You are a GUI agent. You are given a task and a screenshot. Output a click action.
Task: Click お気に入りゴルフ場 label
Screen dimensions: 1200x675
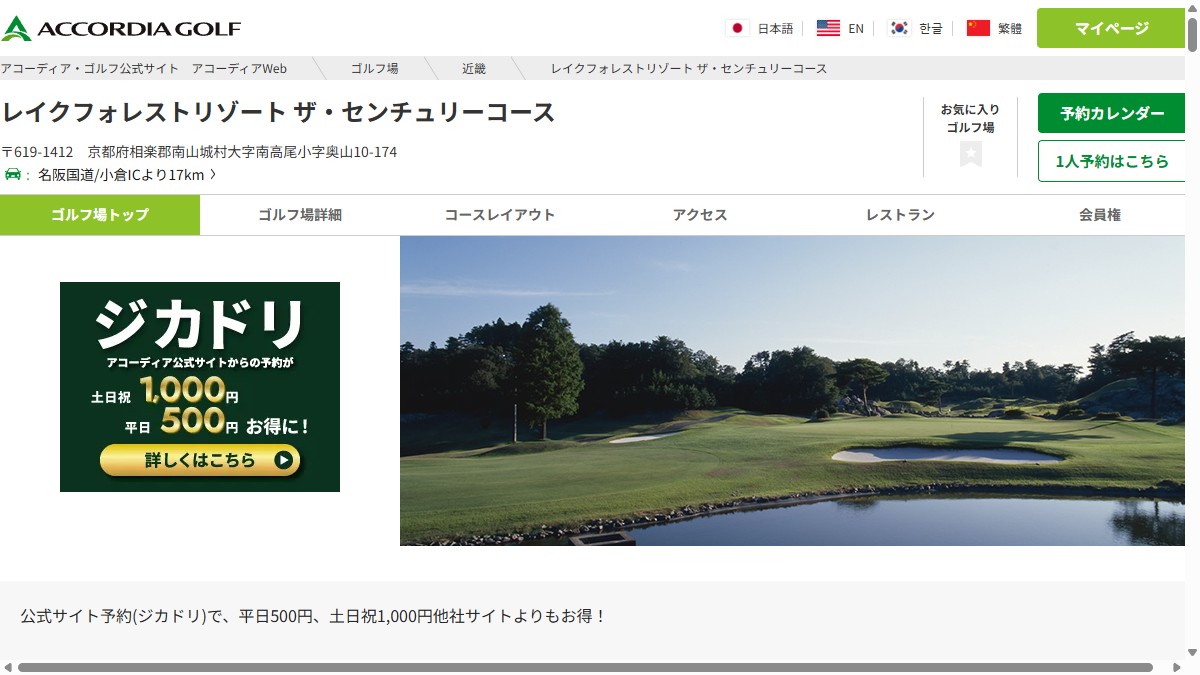click(x=970, y=118)
